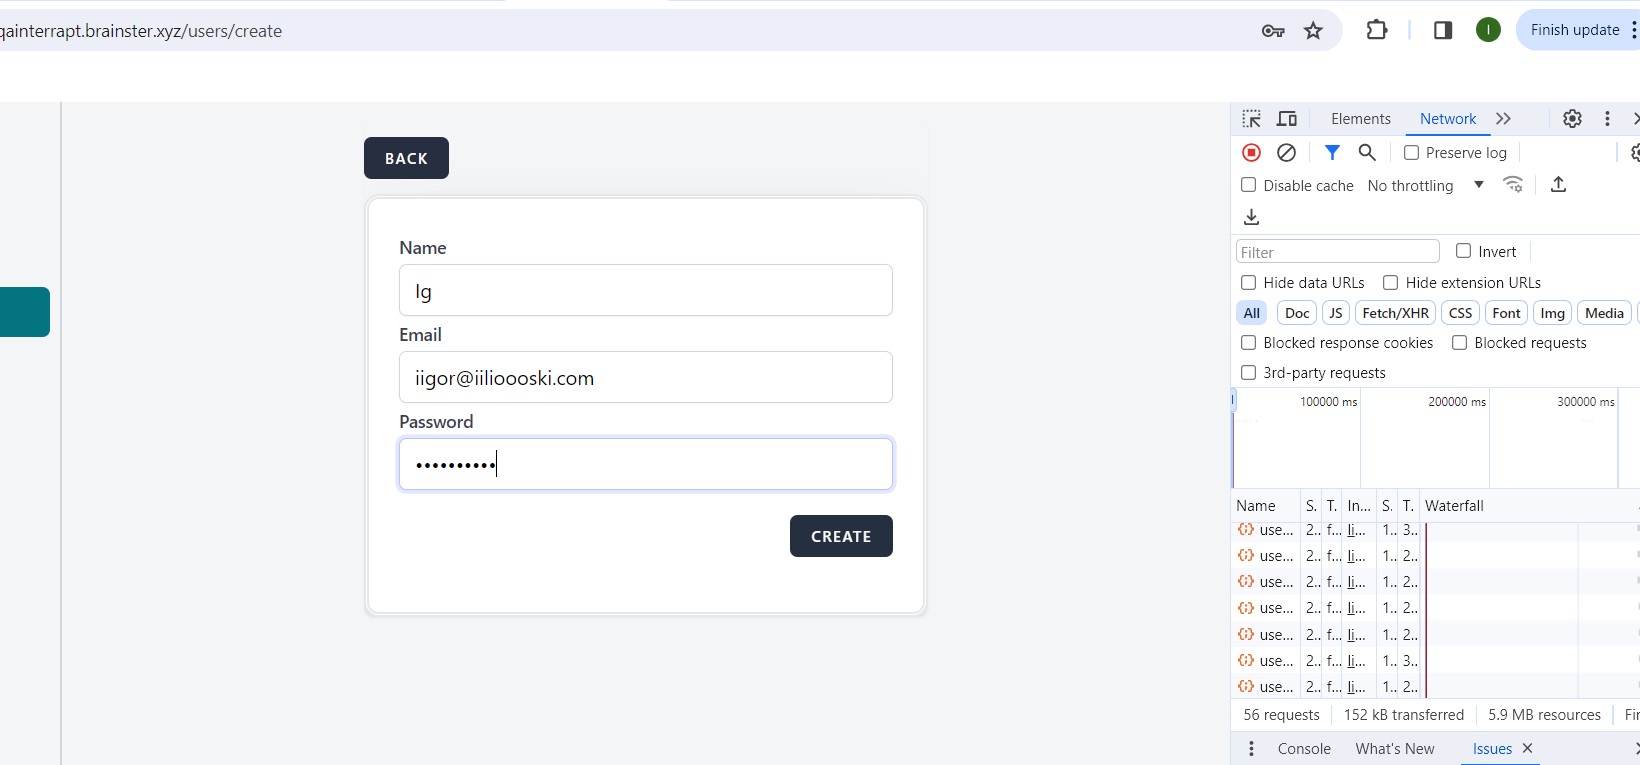This screenshot has width=1640, height=765.
Task: Enable the Preserve log checkbox
Action: [1412, 153]
